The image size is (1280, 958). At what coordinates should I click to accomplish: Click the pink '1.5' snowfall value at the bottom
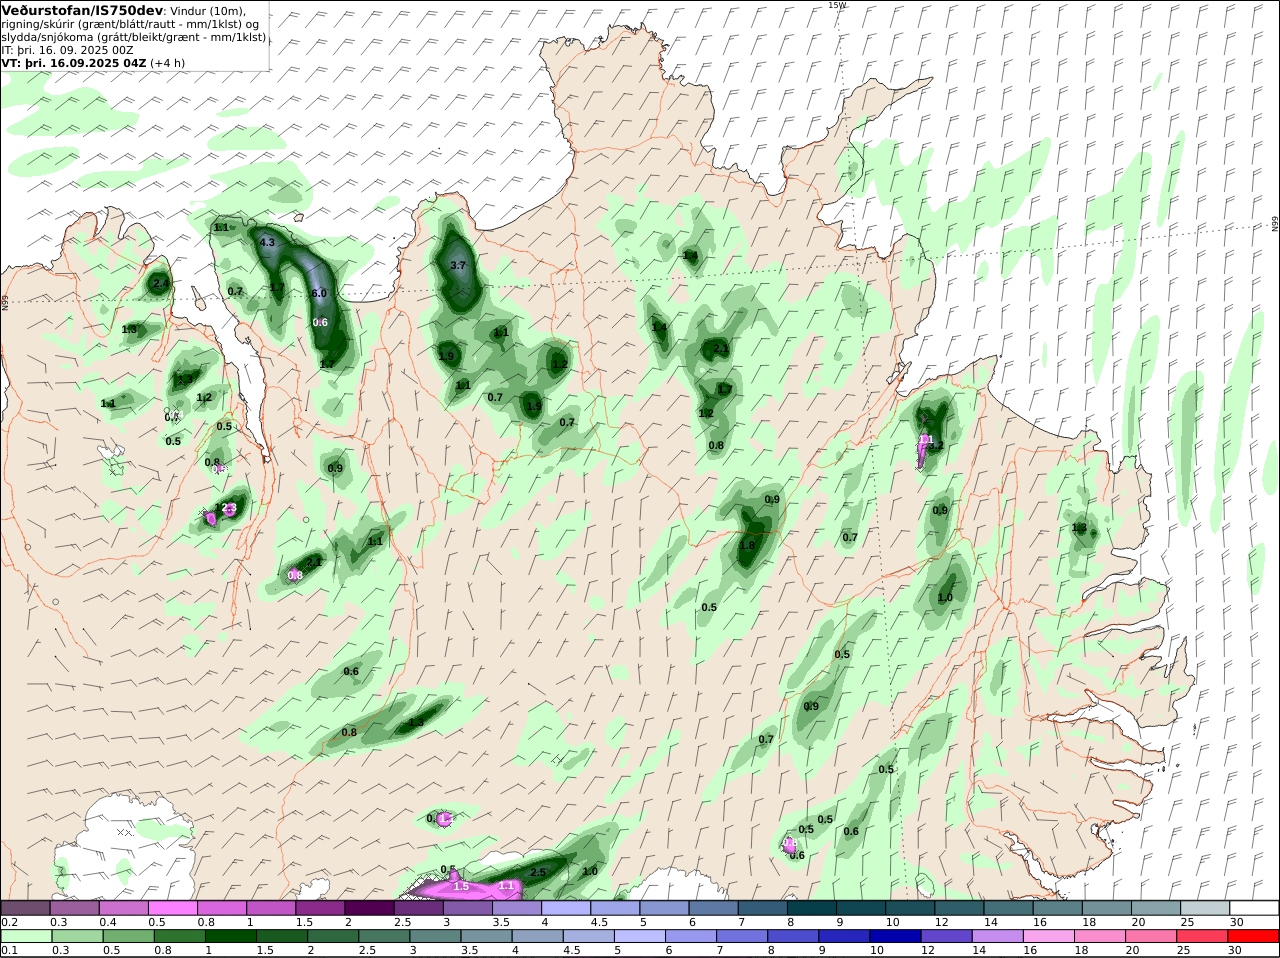[x=461, y=887]
